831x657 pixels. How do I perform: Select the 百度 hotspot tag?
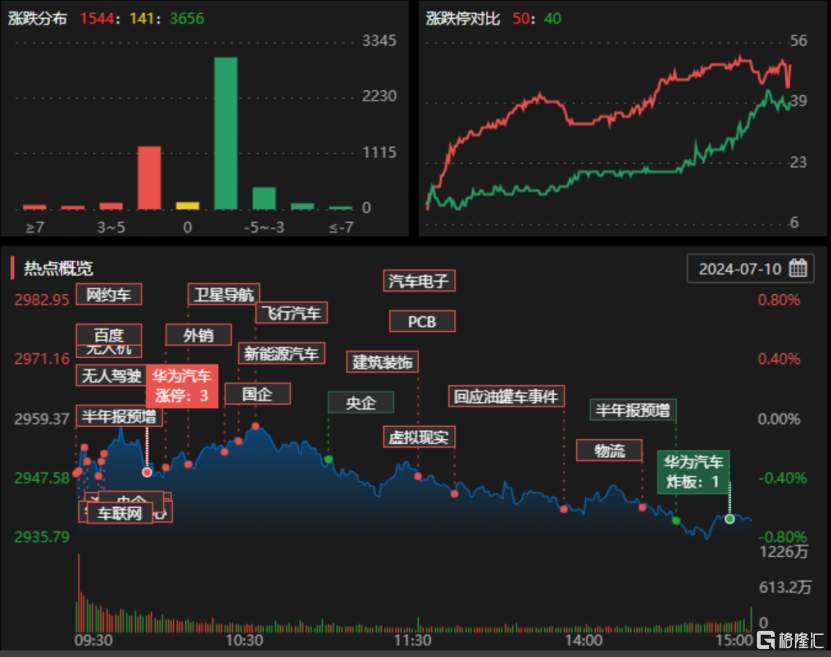coord(109,335)
